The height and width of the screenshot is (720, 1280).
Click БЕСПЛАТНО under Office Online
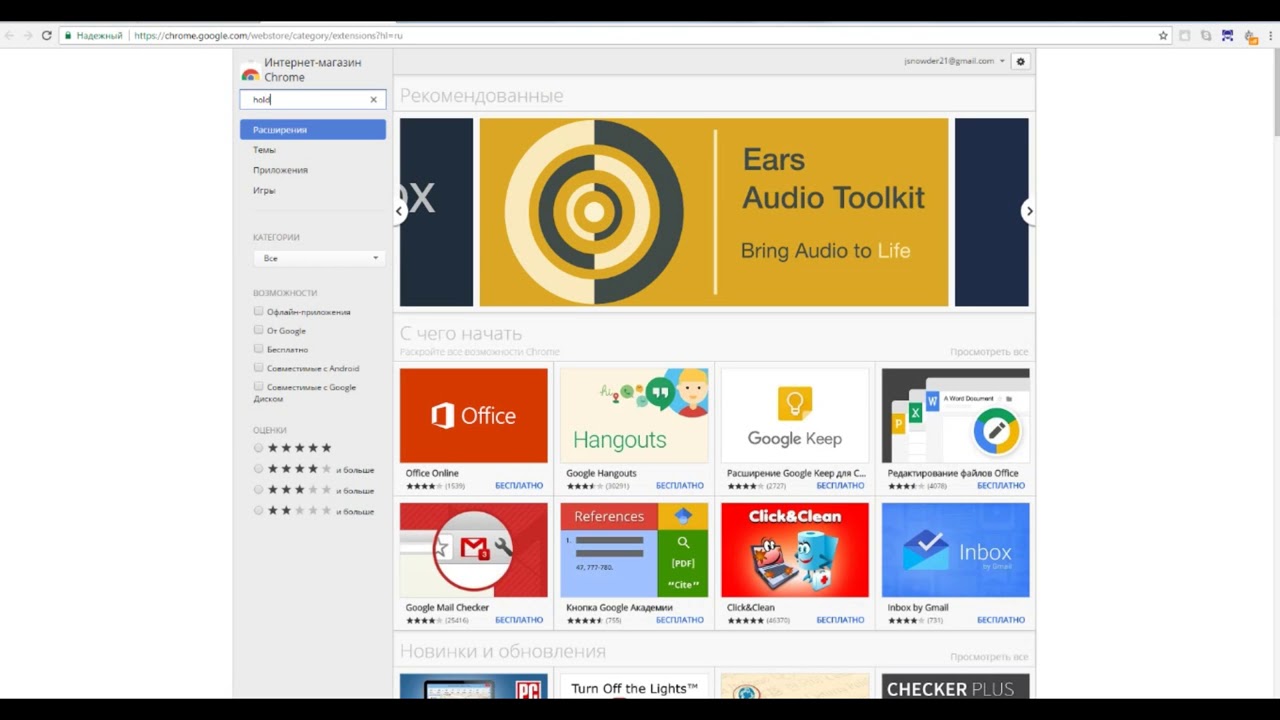tap(519, 486)
